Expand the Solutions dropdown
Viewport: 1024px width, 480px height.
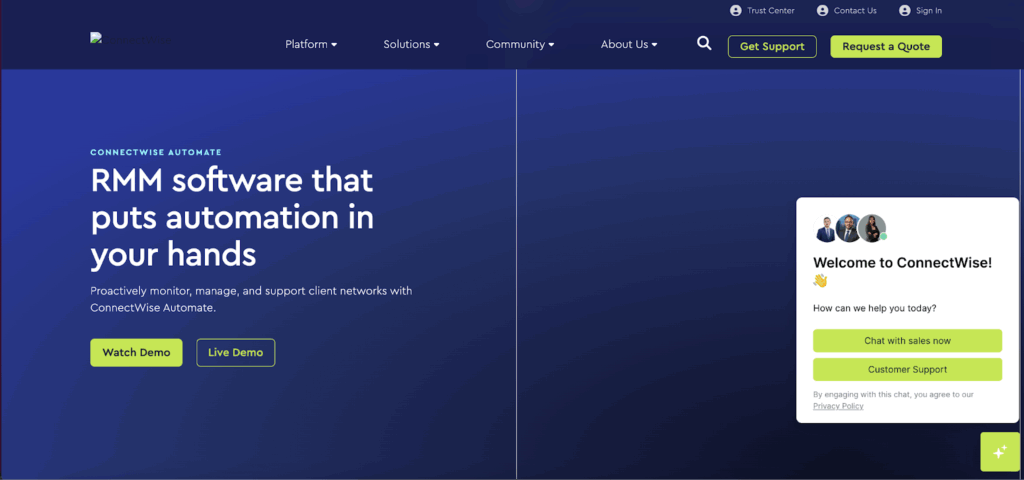(411, 45)
